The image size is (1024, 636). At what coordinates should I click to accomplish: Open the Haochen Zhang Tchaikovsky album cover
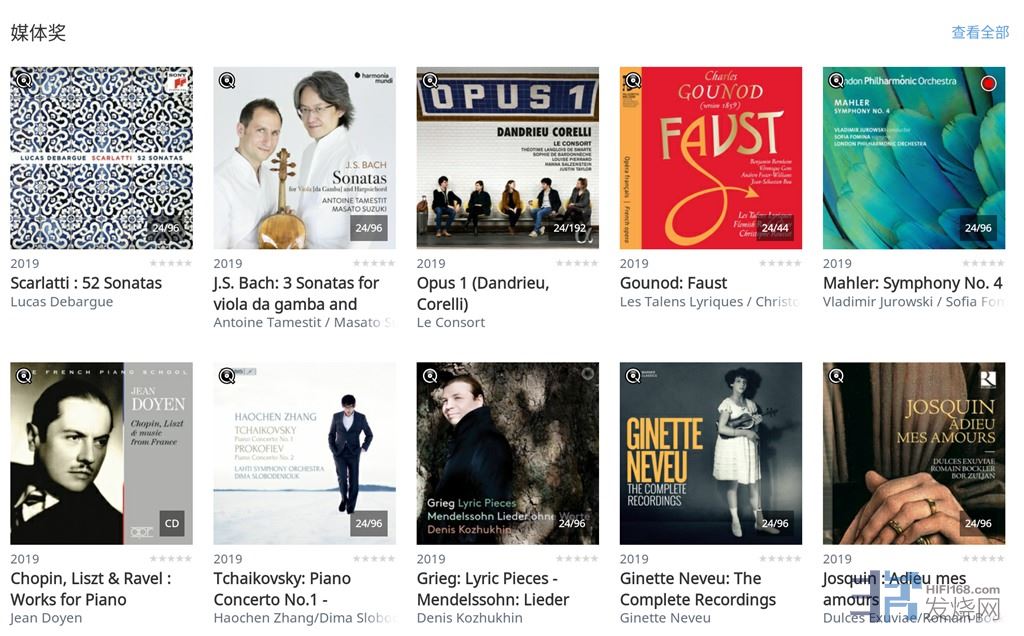(305, 453)
